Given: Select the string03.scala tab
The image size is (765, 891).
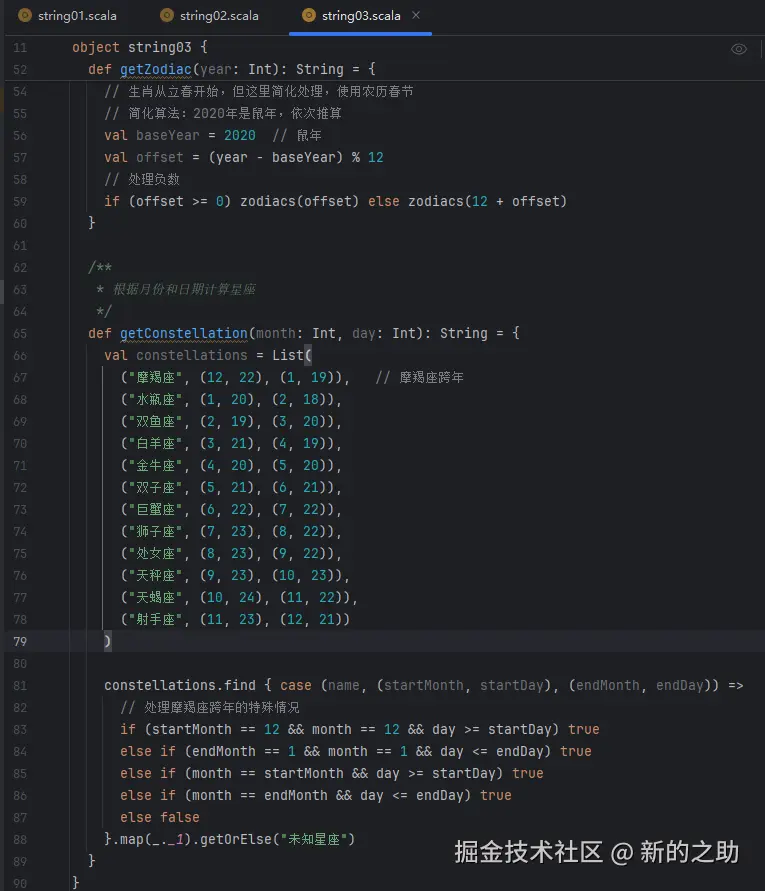Looking at the screenshot, I should 360,16.
